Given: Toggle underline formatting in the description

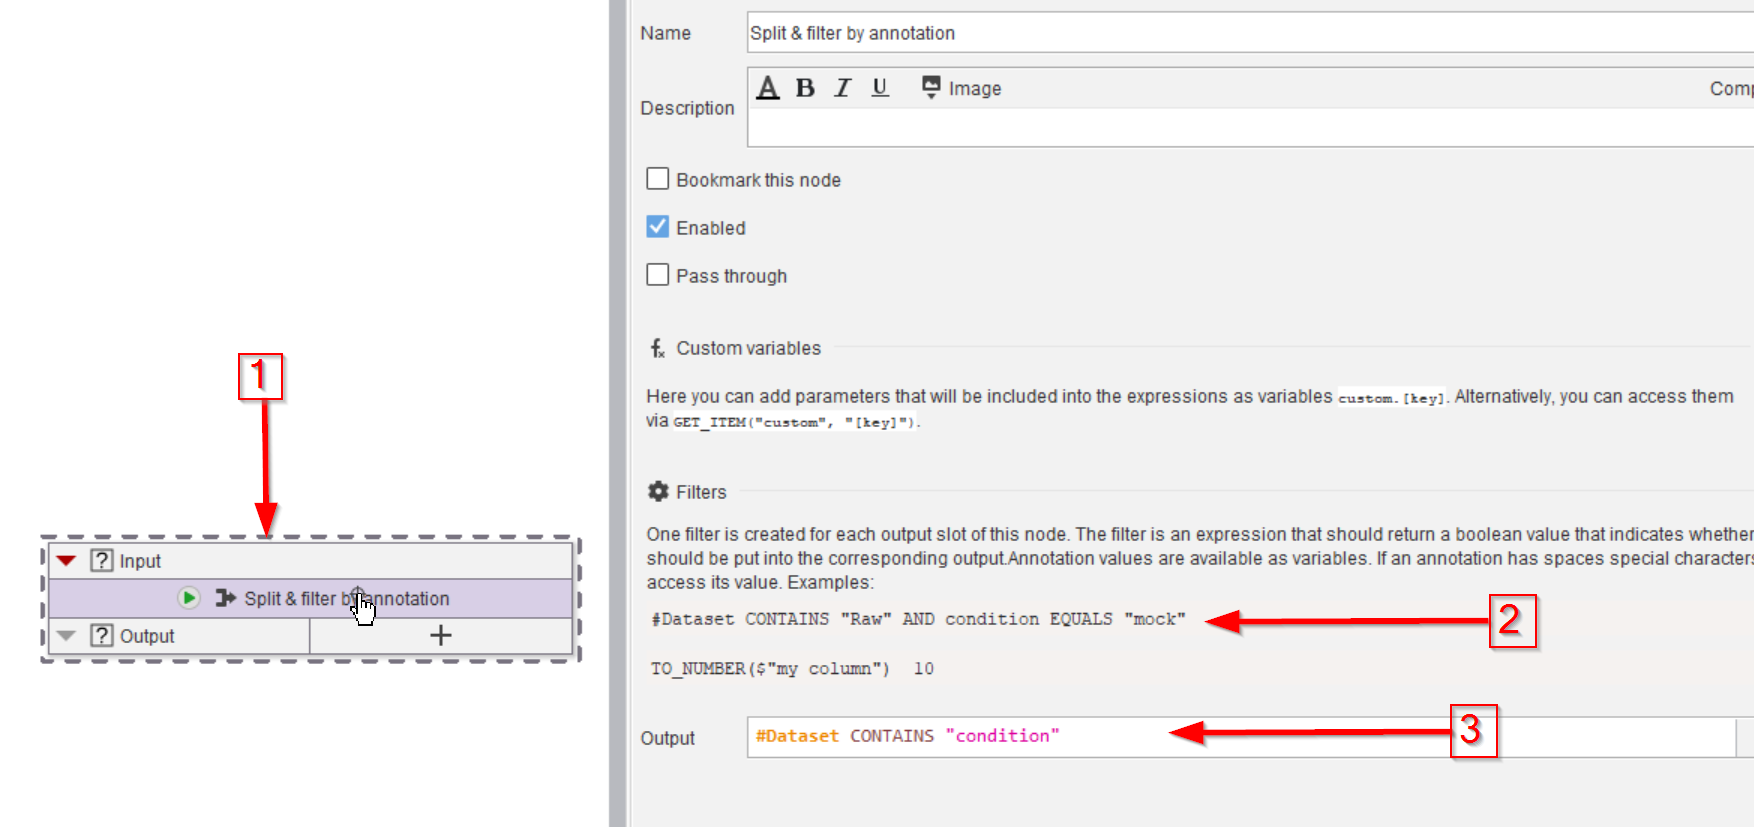Looking at the screenshot, I should pos(880,88).
